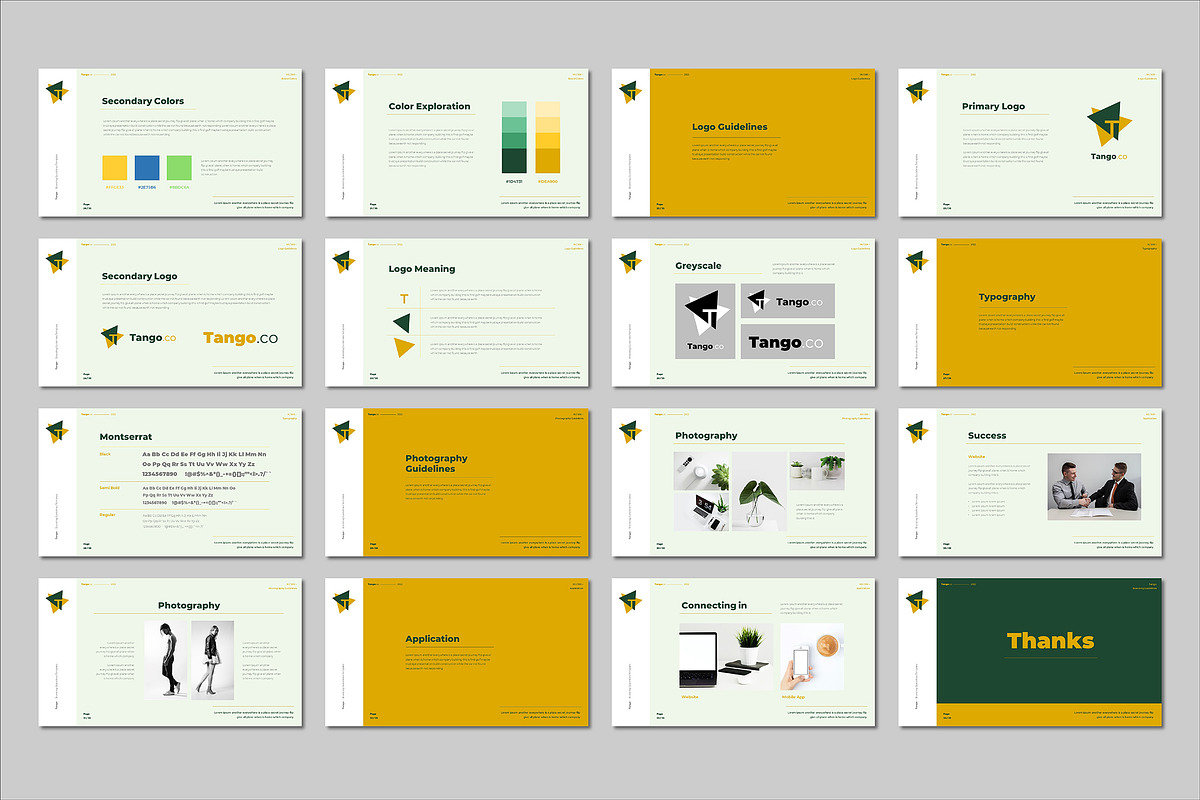Click the phone in hand photo on Connecting in slide
The height and width of the screenshot is (800, 1200).
point(812,657)
